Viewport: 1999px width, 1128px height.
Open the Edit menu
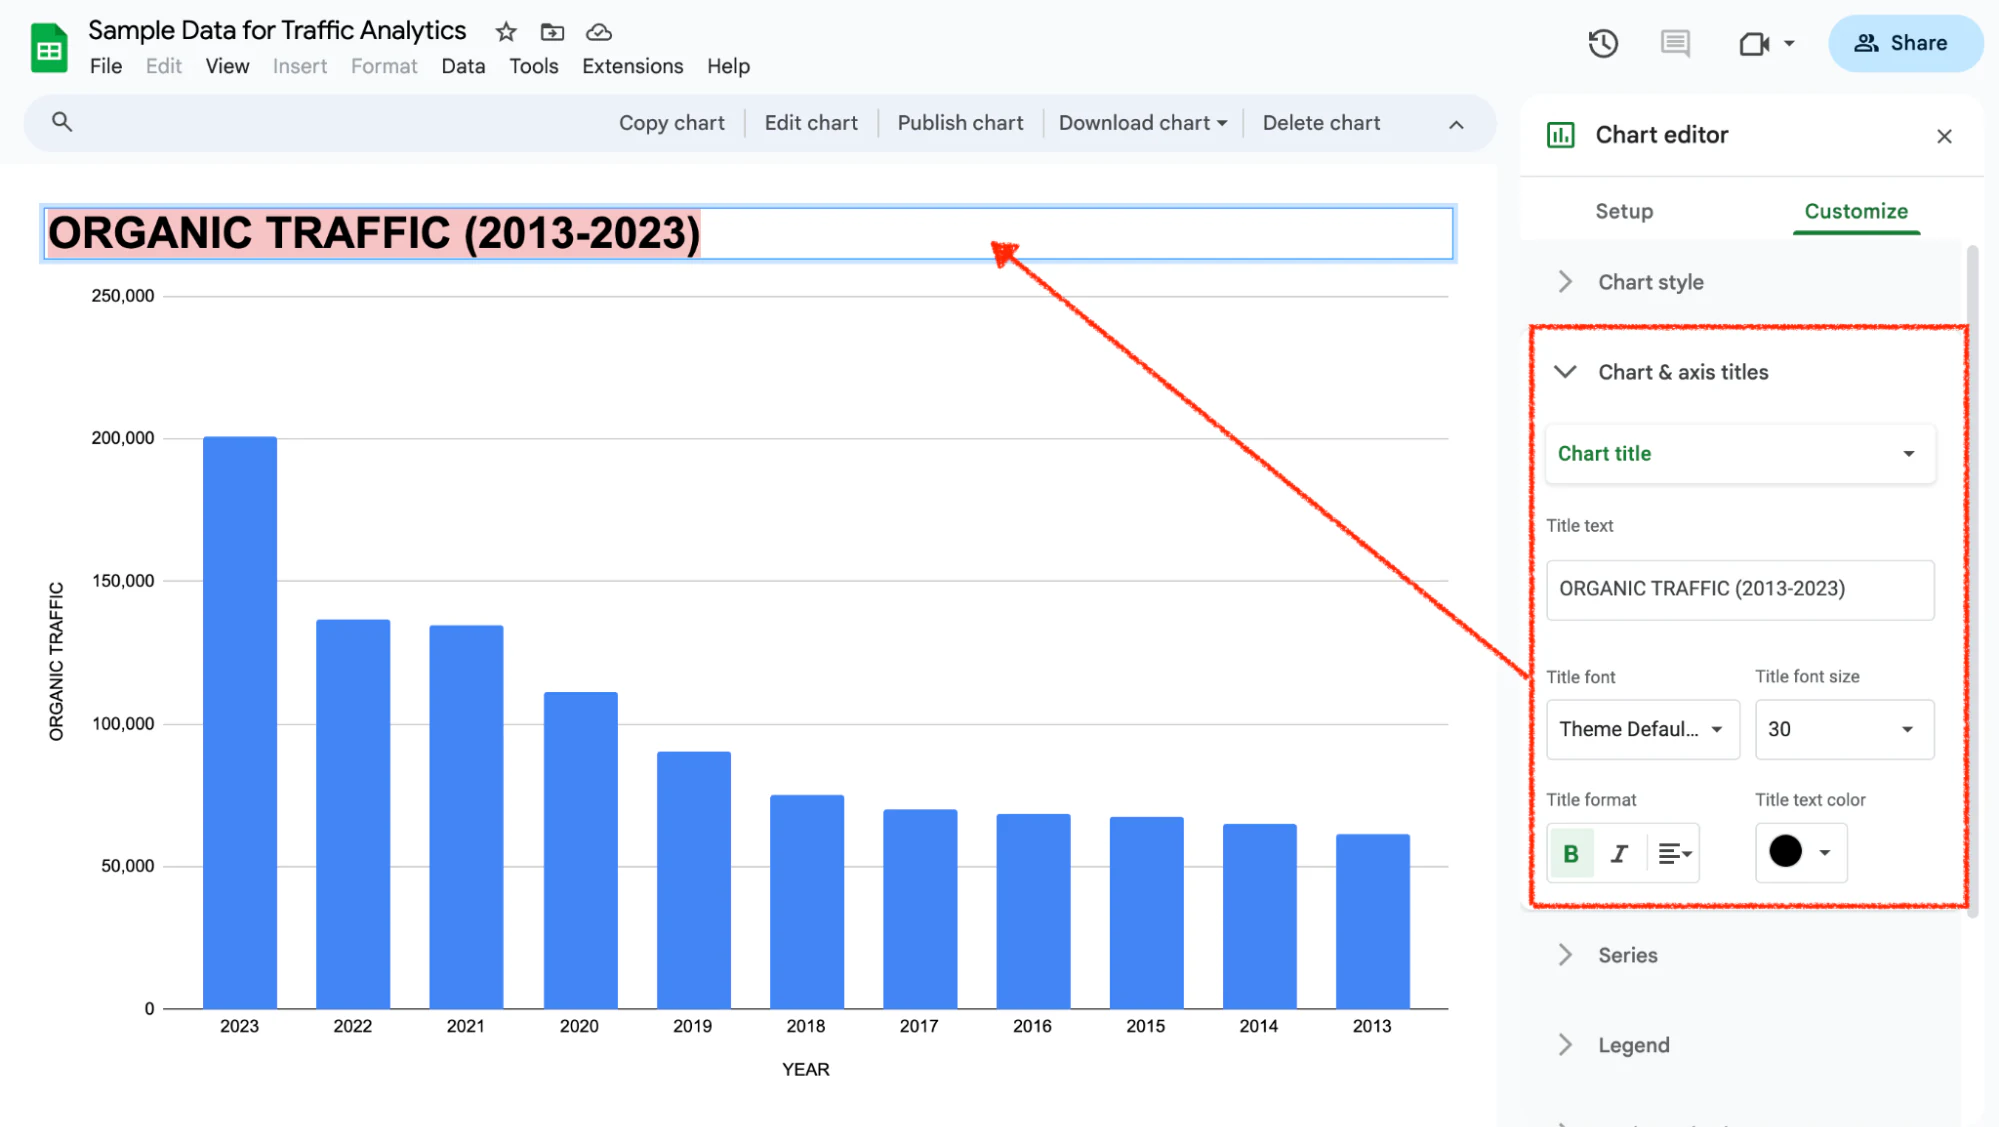click(x=163, y=66)
